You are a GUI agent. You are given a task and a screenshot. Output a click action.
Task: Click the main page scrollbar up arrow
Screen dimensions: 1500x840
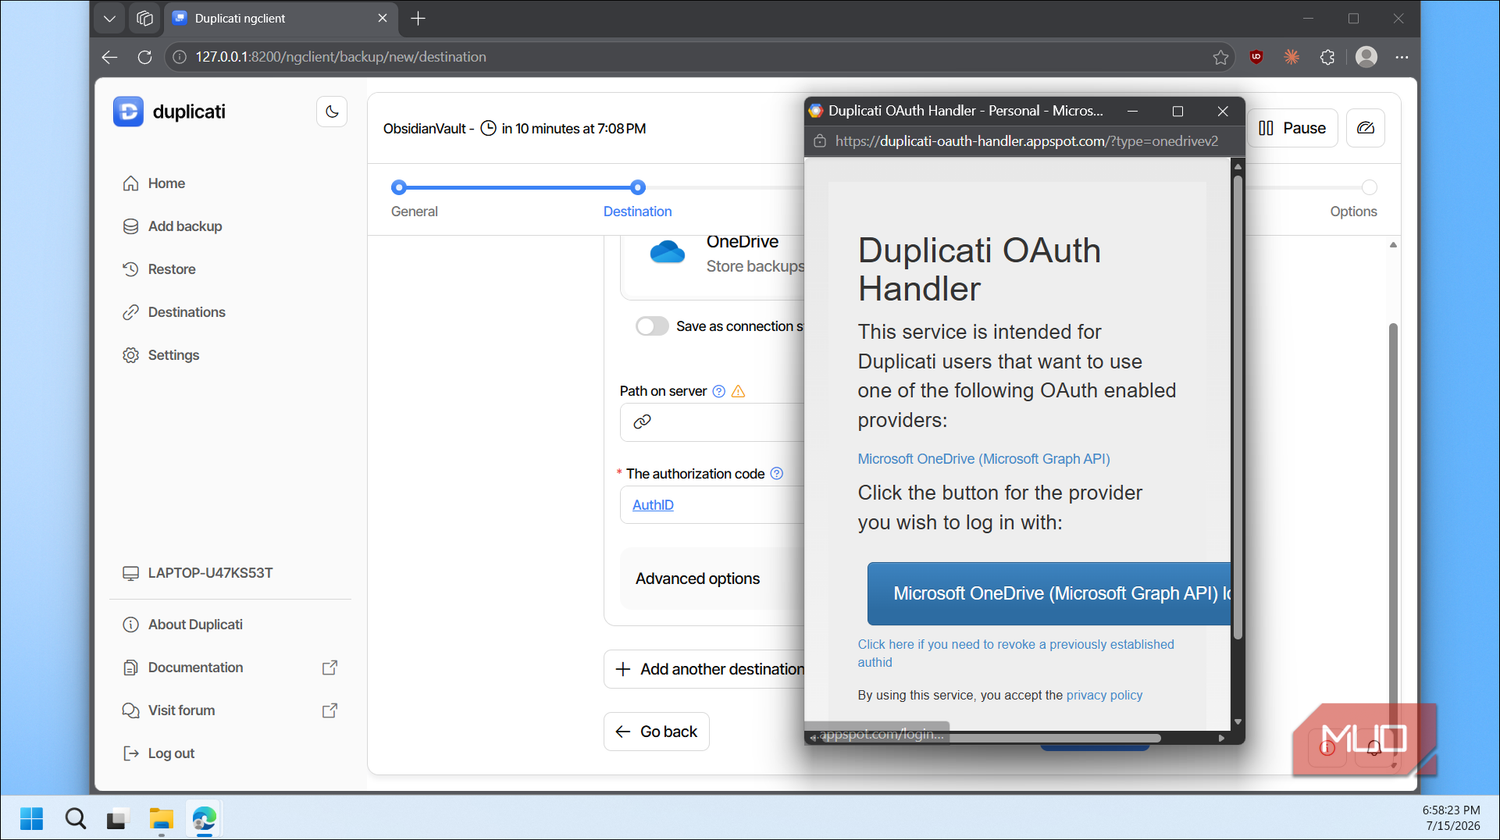click(x=1393, y=245)
